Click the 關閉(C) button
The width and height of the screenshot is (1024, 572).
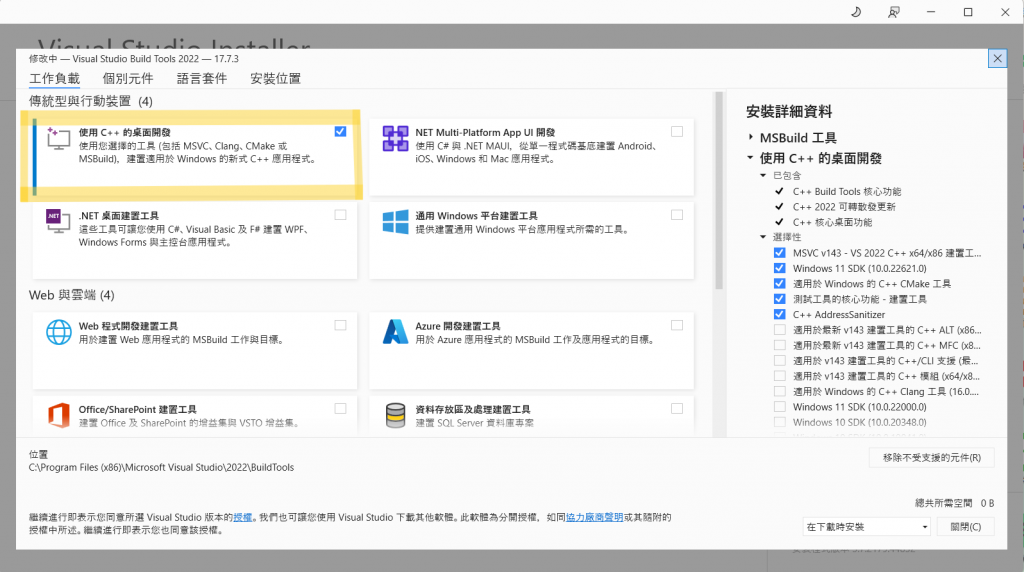(x=966, y=527)
